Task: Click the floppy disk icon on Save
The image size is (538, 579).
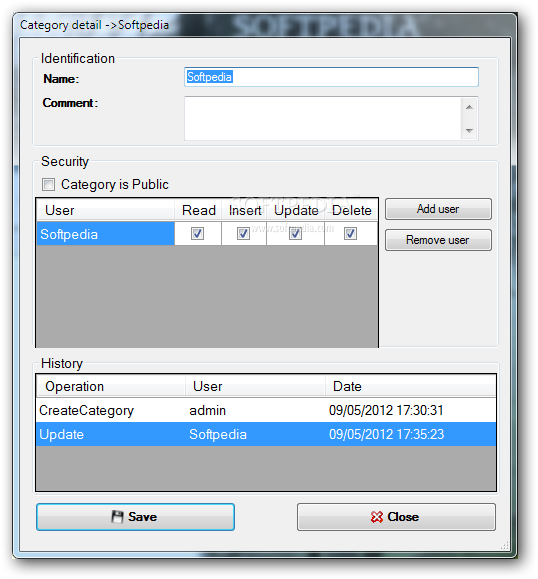Action: pos(117,517)
